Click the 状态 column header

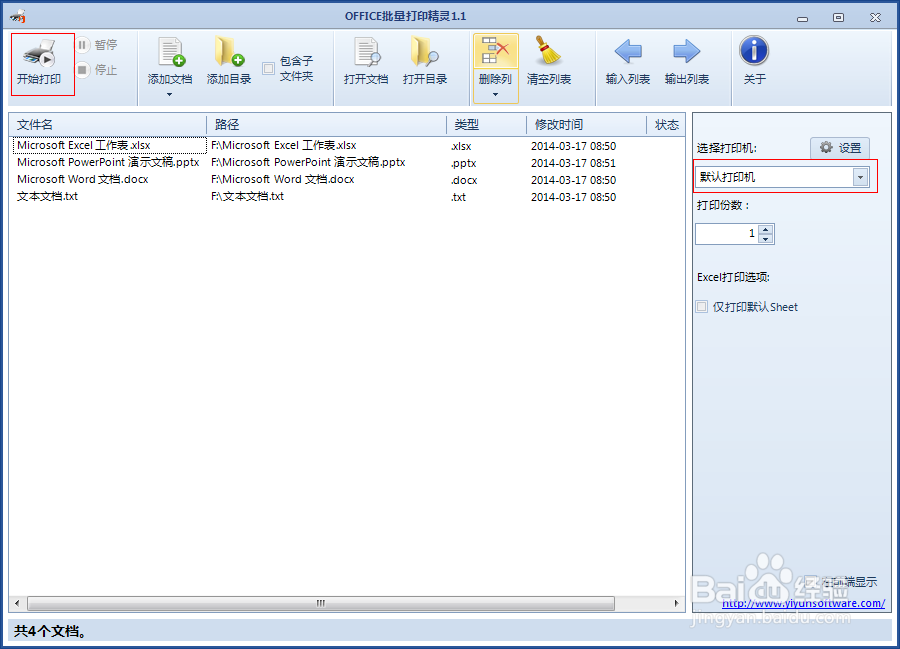point(666,125)
